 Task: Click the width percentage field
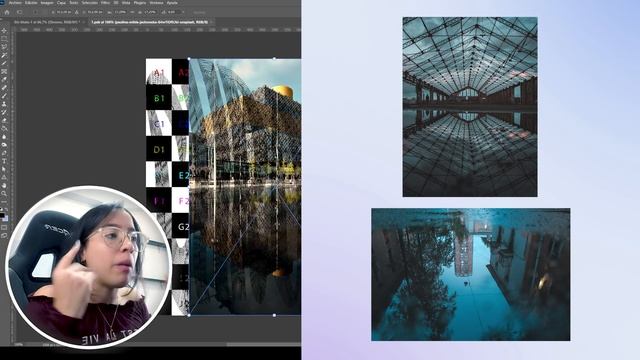click(120, 12)
